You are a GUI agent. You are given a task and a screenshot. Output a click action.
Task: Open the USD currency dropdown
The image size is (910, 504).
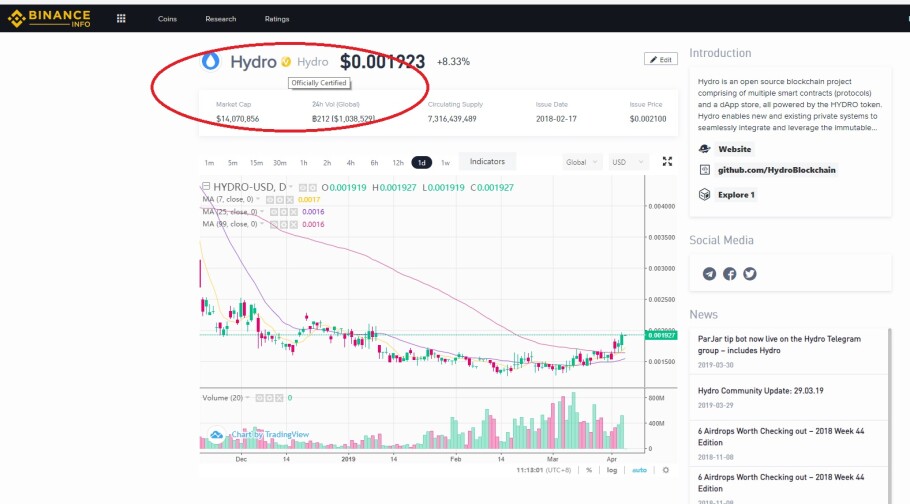(627, 162)
